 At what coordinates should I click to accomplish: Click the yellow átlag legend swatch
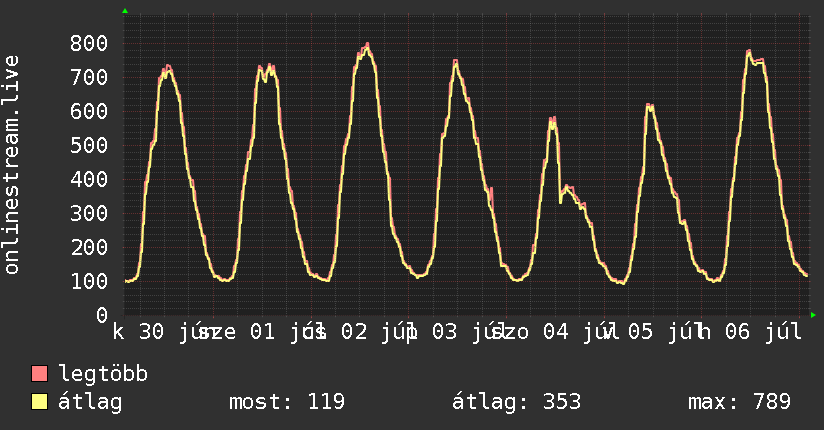39,401
